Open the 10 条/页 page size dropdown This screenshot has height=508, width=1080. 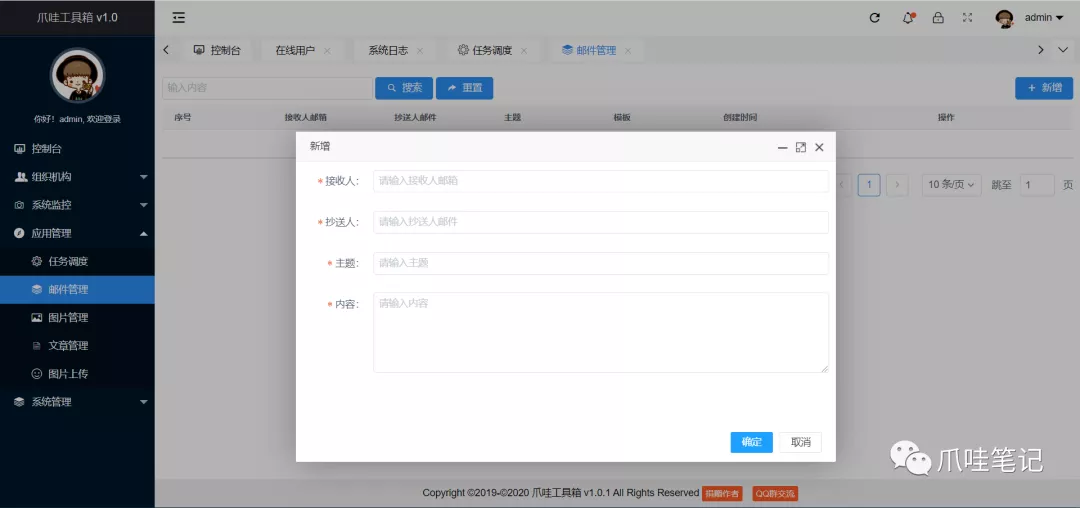click(951, 184)
